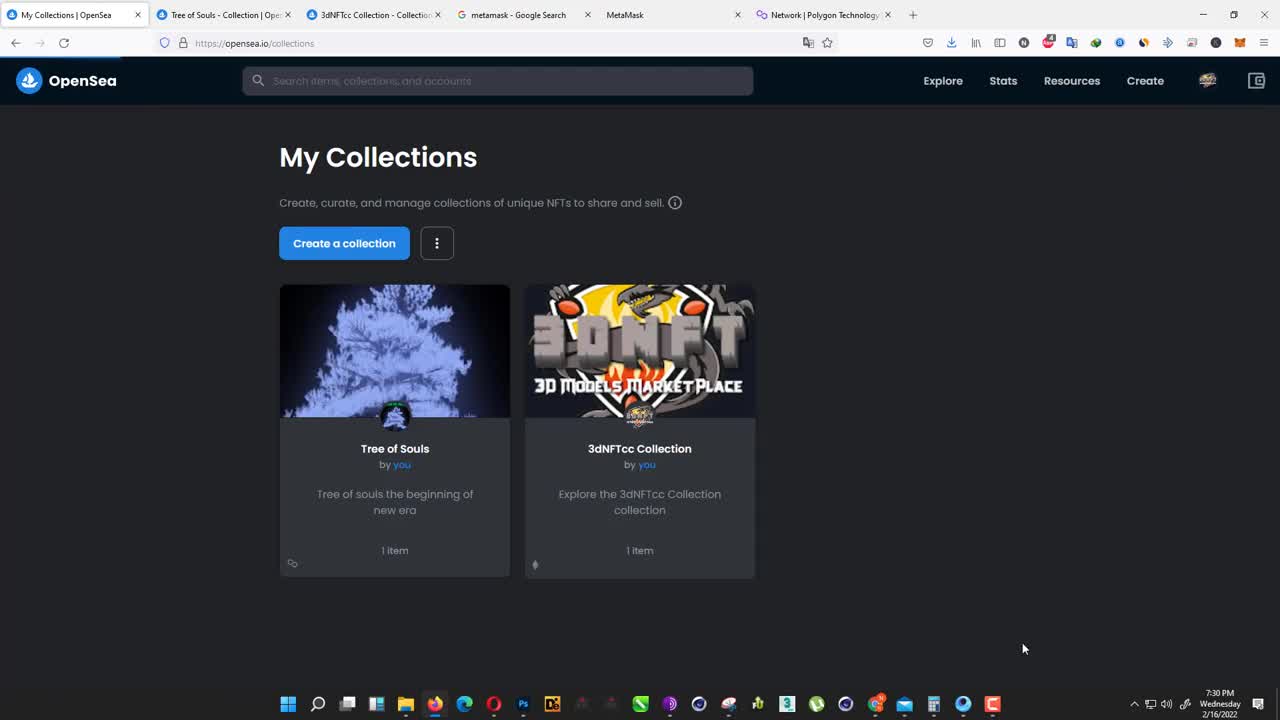Bookmark this page with the star
Image resolution: width=1280 pixels, height=720 pixels.
tap(827, 43)
